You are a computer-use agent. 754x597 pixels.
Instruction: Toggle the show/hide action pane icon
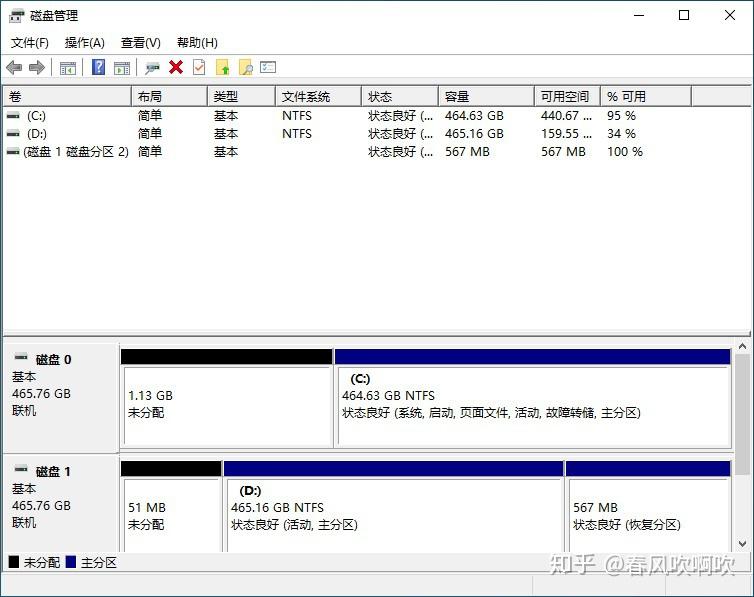click(122, 68)
